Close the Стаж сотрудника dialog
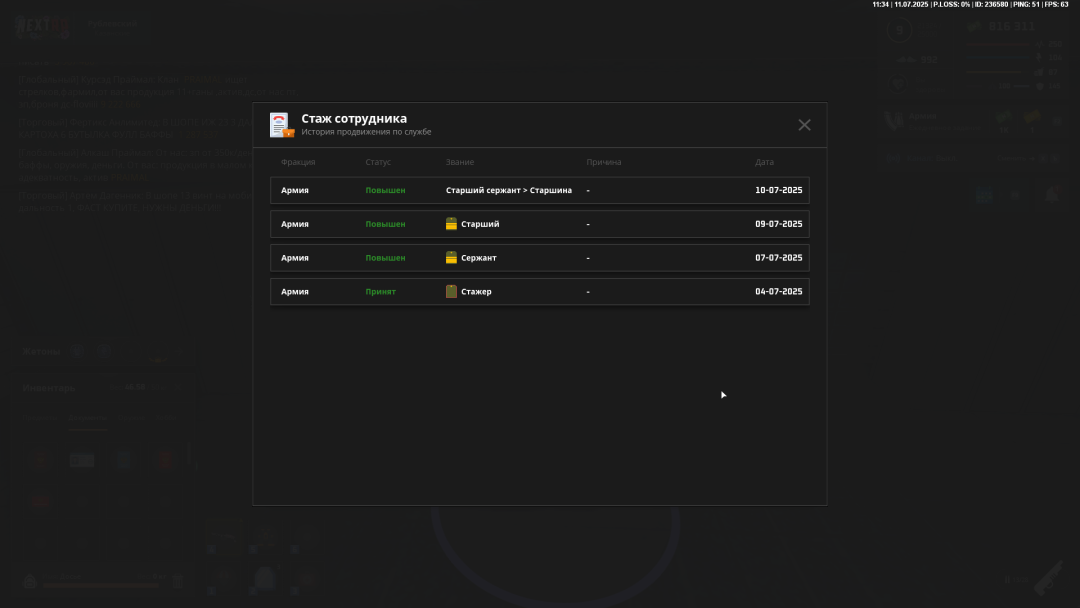Screen dimensions: 1080x608 804,125
